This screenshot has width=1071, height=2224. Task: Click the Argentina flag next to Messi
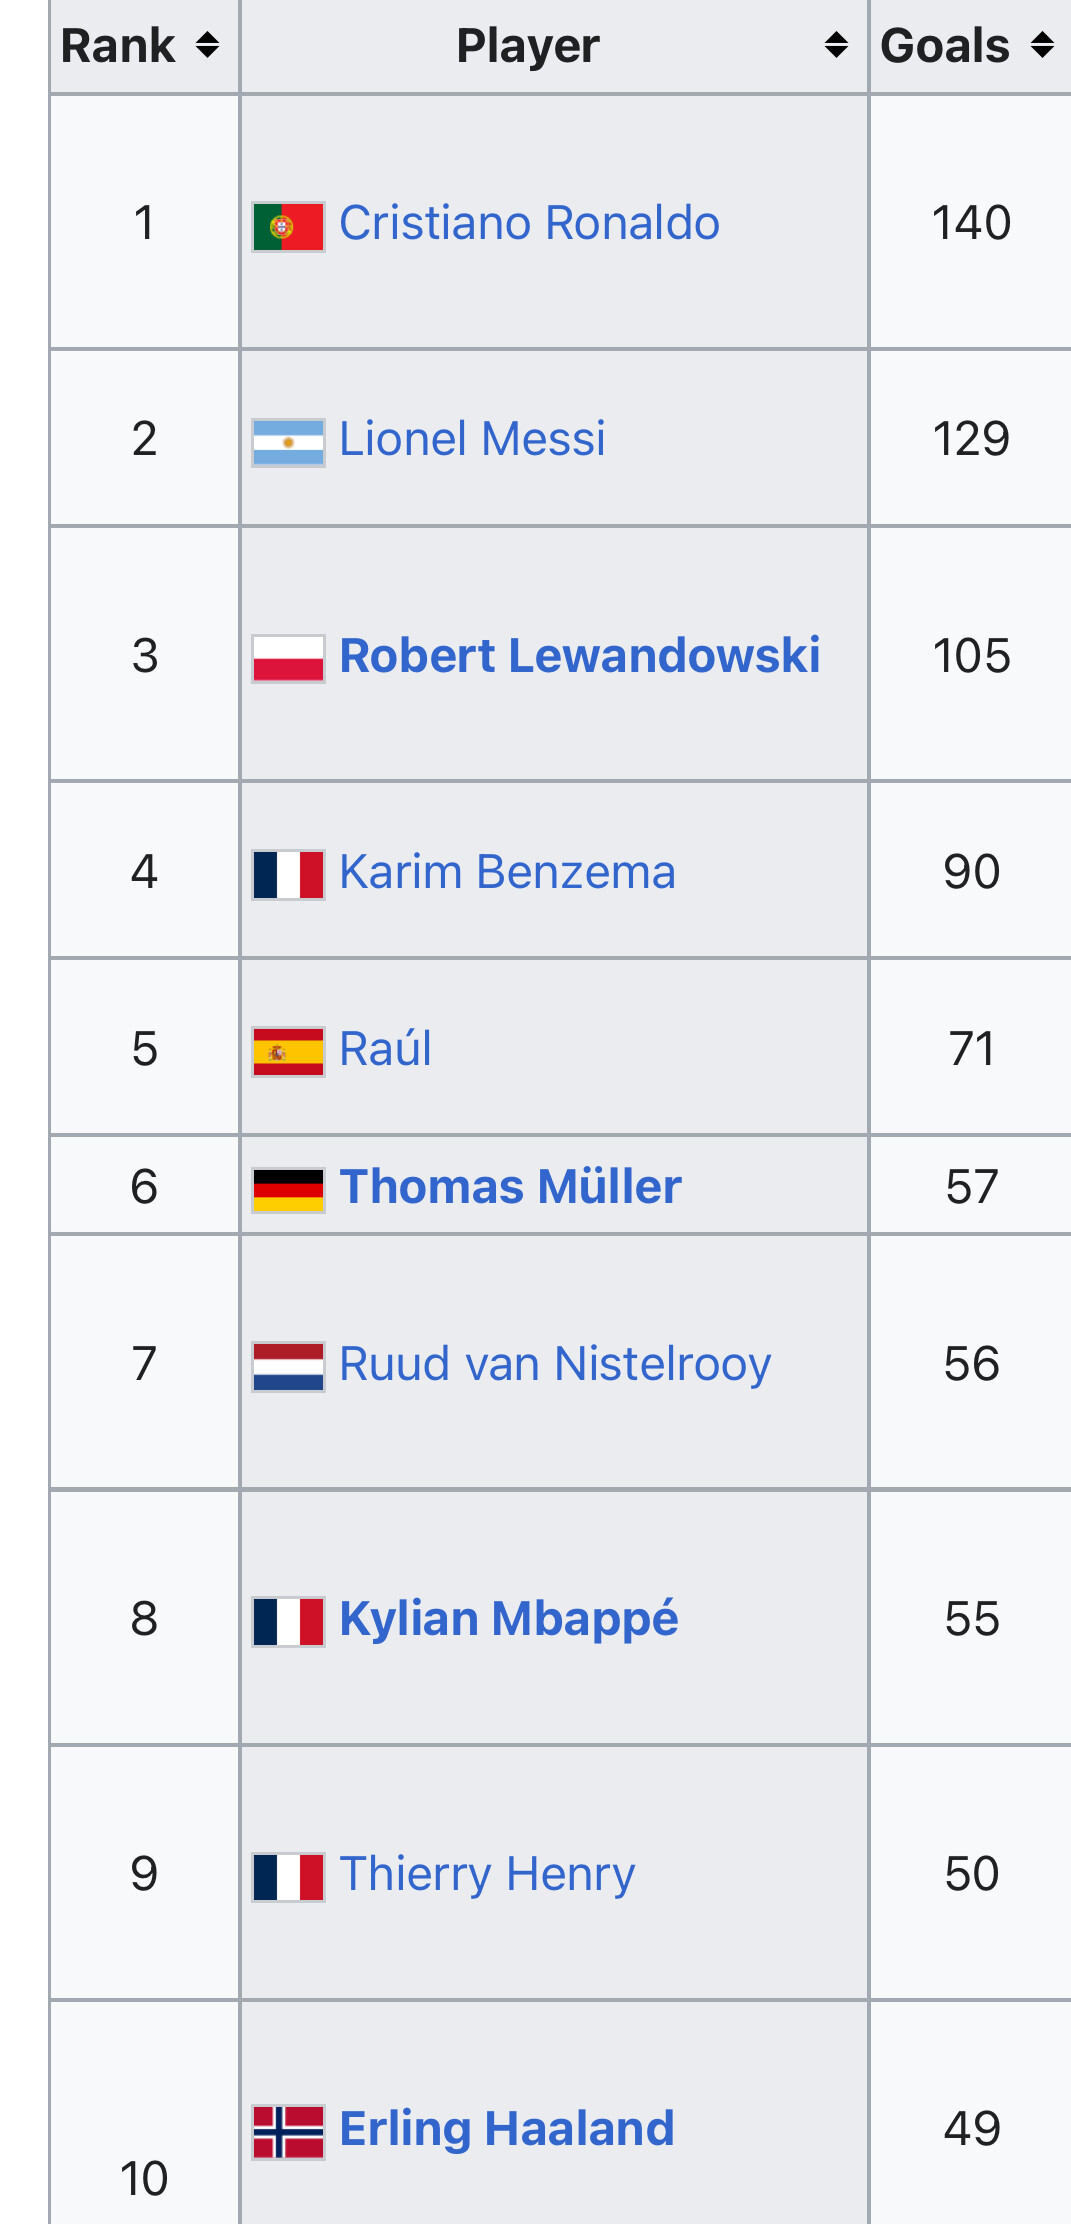(x=288, y=442)
